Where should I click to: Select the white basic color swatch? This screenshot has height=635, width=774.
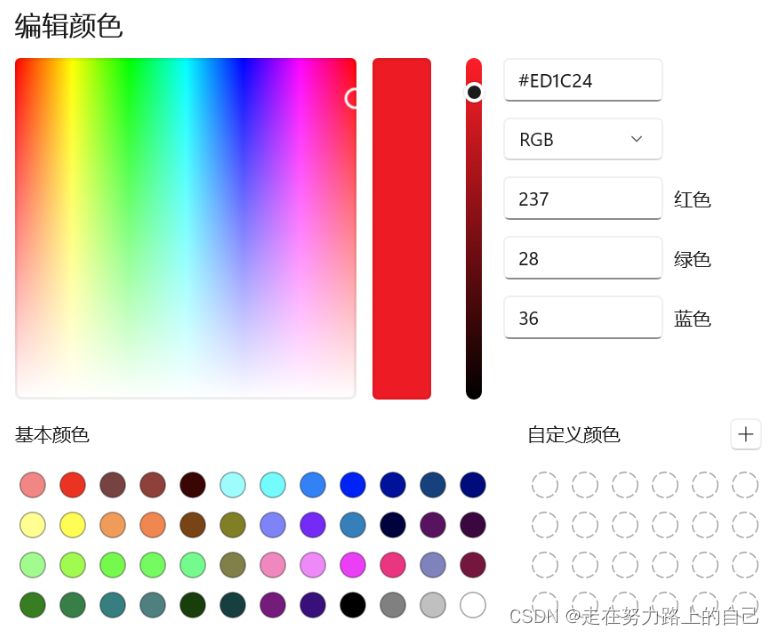click(473, 605)
